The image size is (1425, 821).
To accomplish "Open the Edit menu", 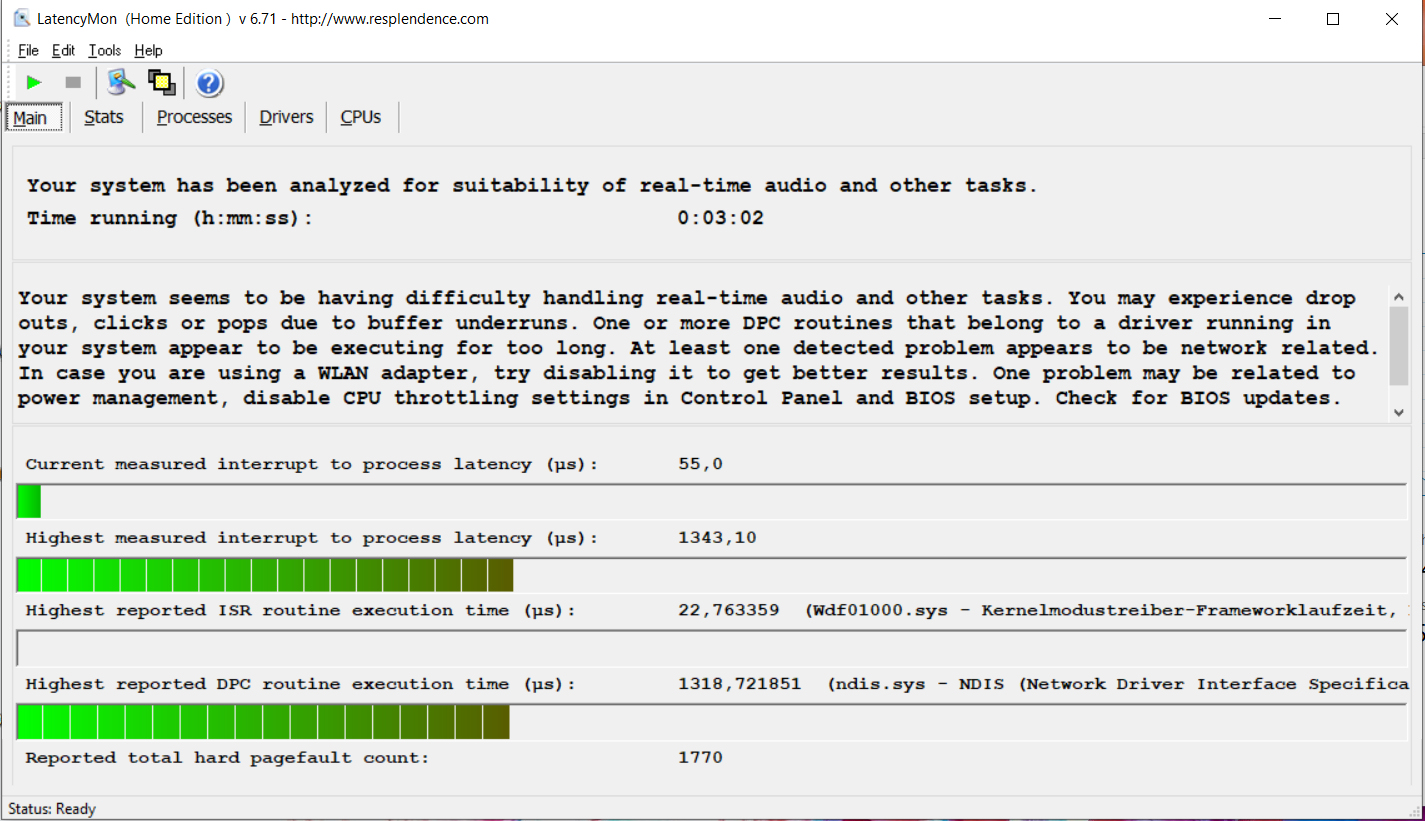I will tap(63, 50).
